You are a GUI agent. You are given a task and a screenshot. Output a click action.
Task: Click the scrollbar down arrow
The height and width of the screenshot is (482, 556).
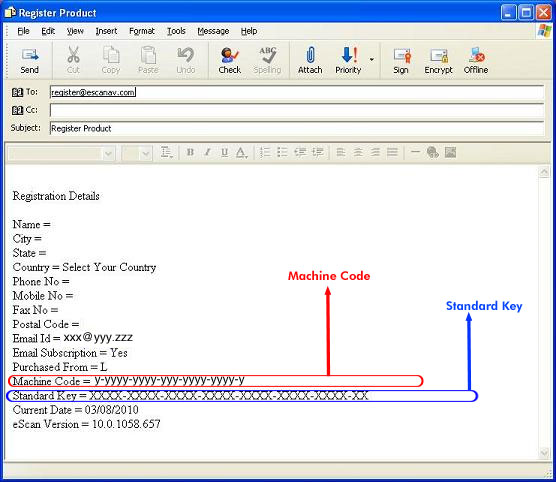(544, 452)
